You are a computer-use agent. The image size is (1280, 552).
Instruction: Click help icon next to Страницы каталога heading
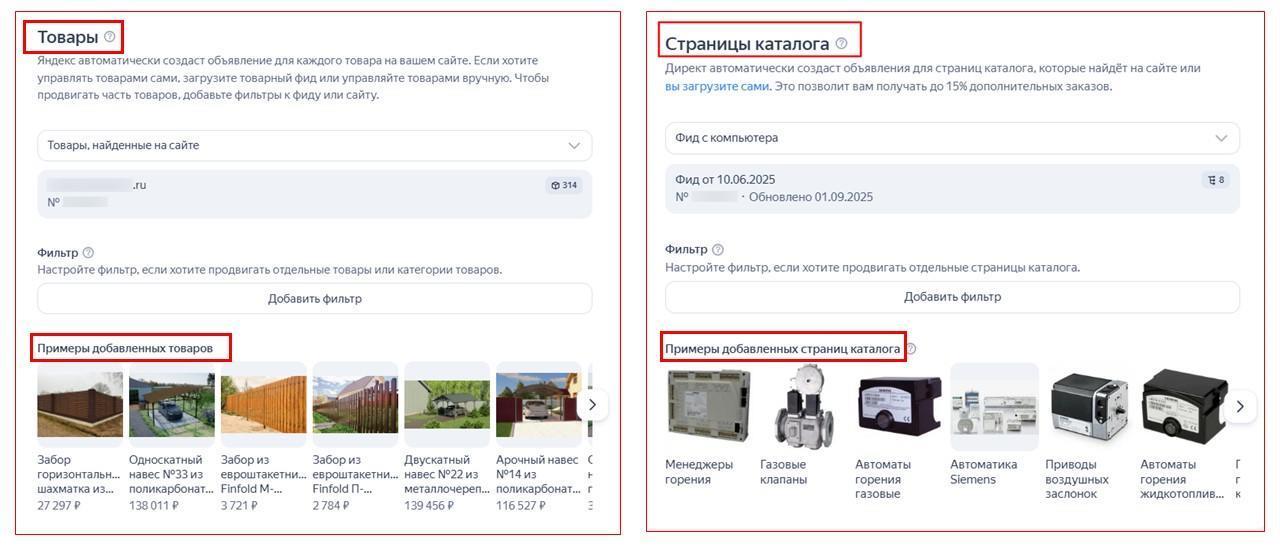pyautogui.click(x=841, y=44)
